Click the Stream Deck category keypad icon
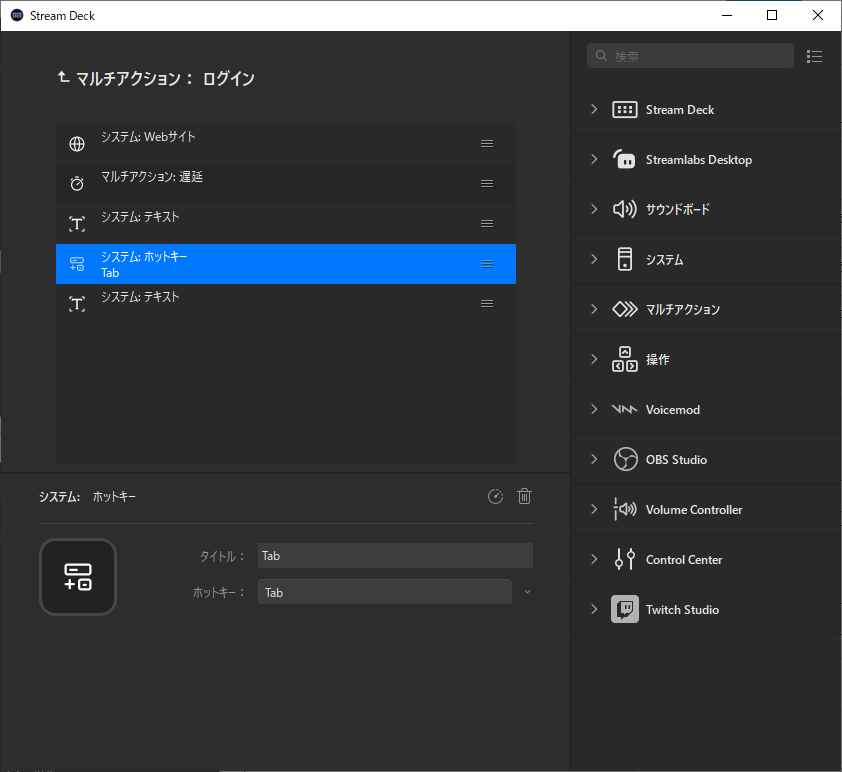 [x=625, y=110]
